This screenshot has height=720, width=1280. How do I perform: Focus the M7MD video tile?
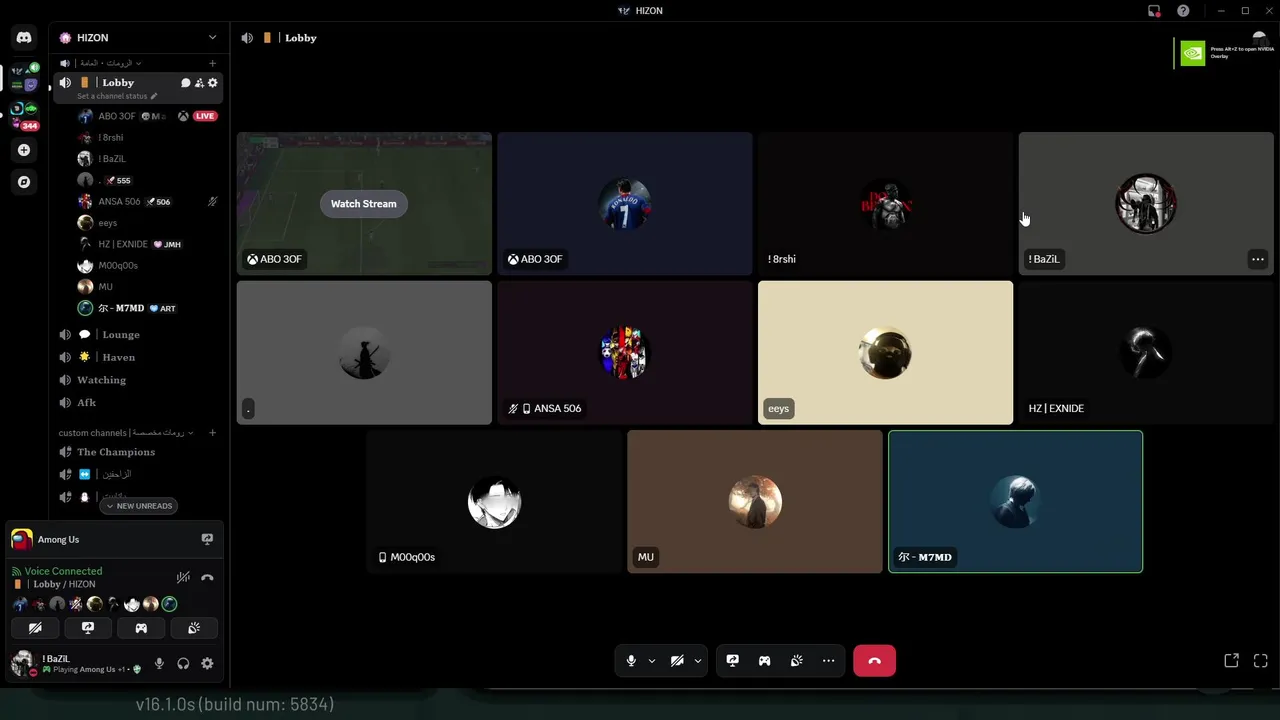[x=1015, y=501]
